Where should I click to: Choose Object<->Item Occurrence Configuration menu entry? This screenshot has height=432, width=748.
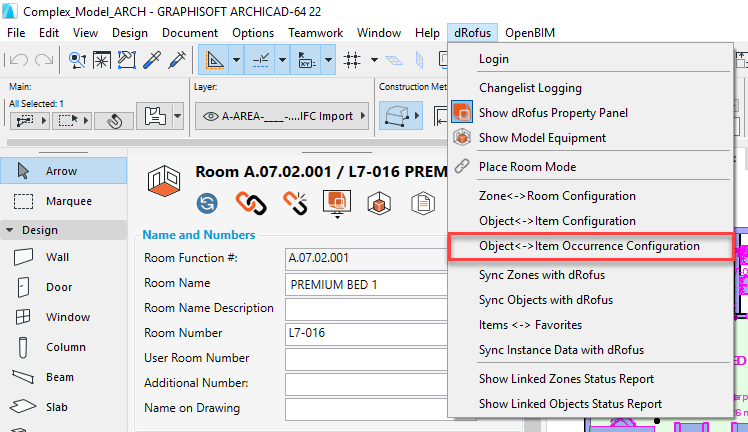pos(589,246)
